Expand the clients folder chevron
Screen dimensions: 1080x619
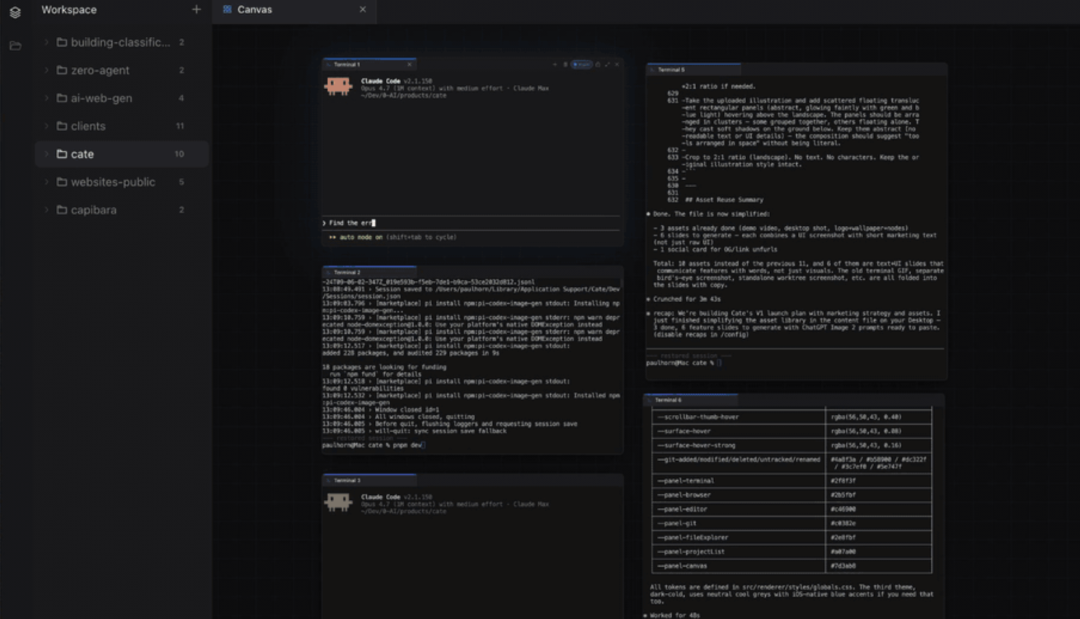(x=46, y=126)
